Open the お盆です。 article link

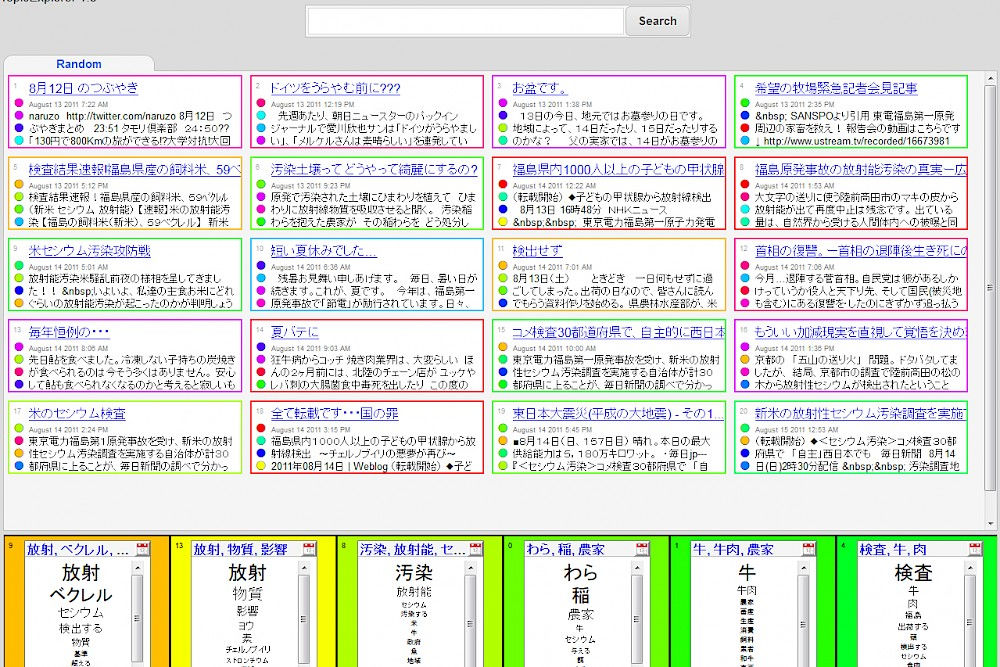click(x=539, y=88)
